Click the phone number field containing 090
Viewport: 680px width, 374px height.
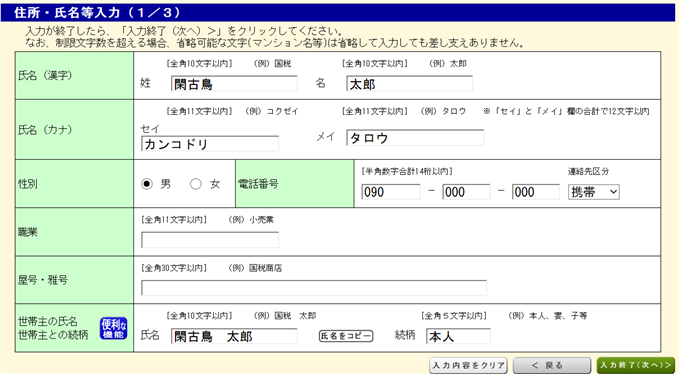click(391, 192)
